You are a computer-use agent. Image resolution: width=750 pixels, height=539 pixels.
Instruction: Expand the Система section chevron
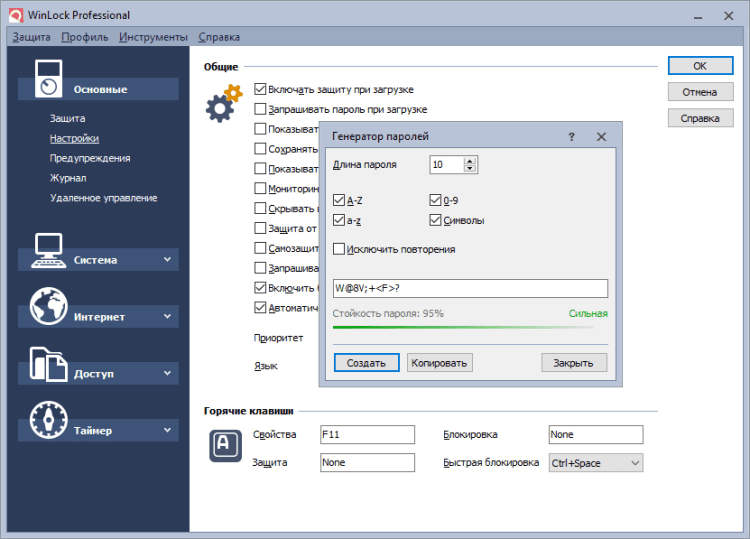pyautogui.click(x=167, y=260)
